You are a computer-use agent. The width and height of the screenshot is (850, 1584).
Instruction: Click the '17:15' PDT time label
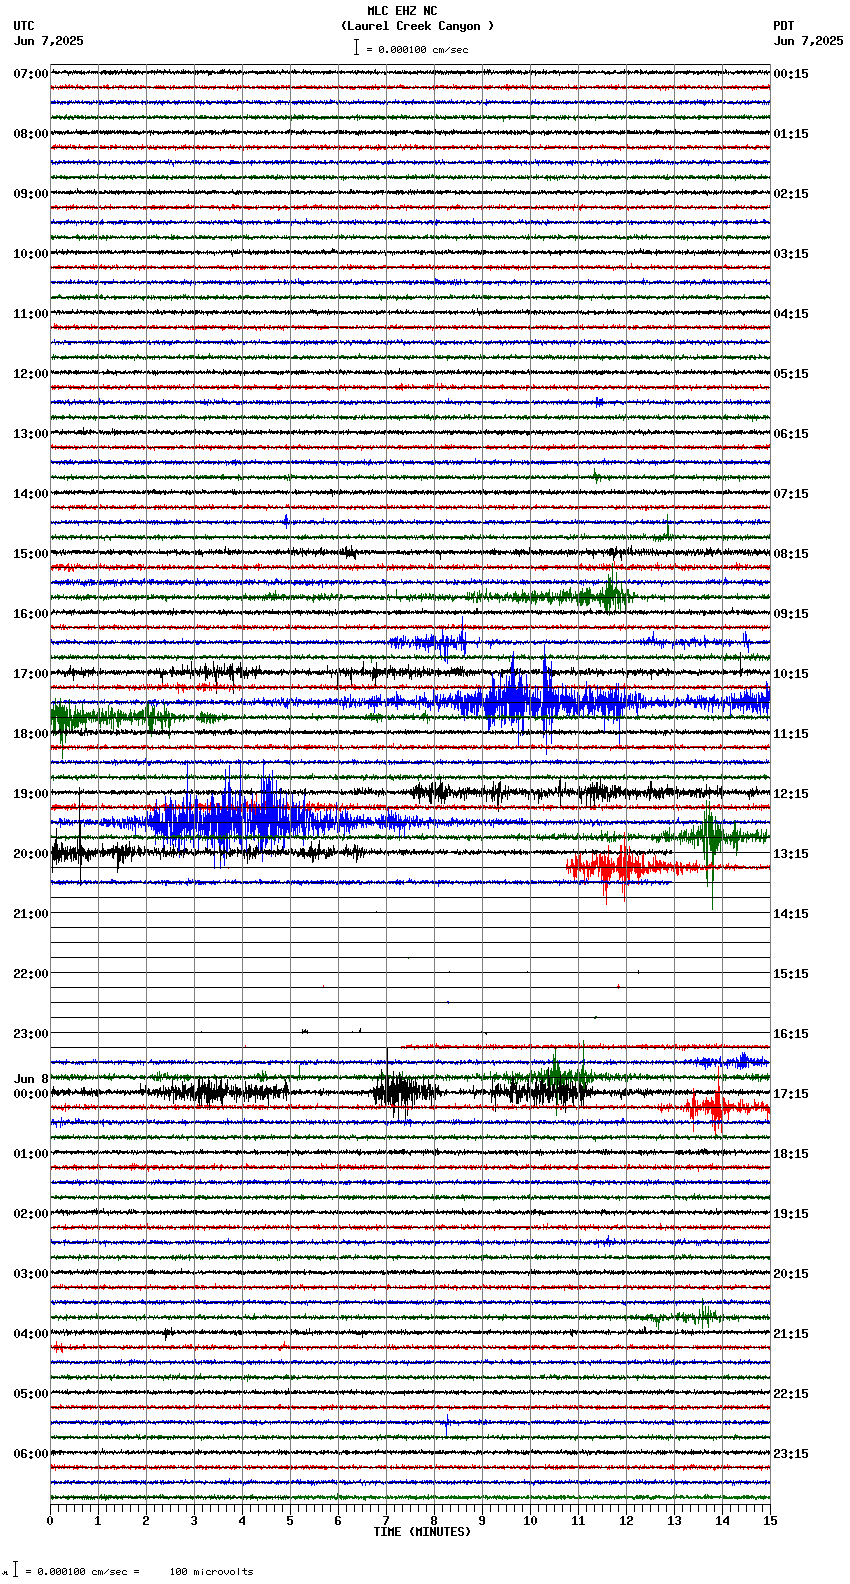[x=791, y=1094]
